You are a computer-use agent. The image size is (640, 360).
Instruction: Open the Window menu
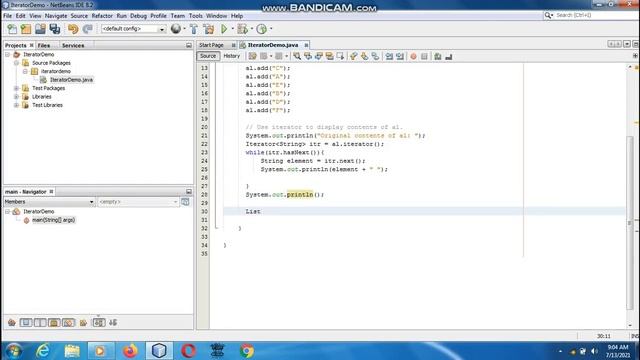click(x=216, y=16)
